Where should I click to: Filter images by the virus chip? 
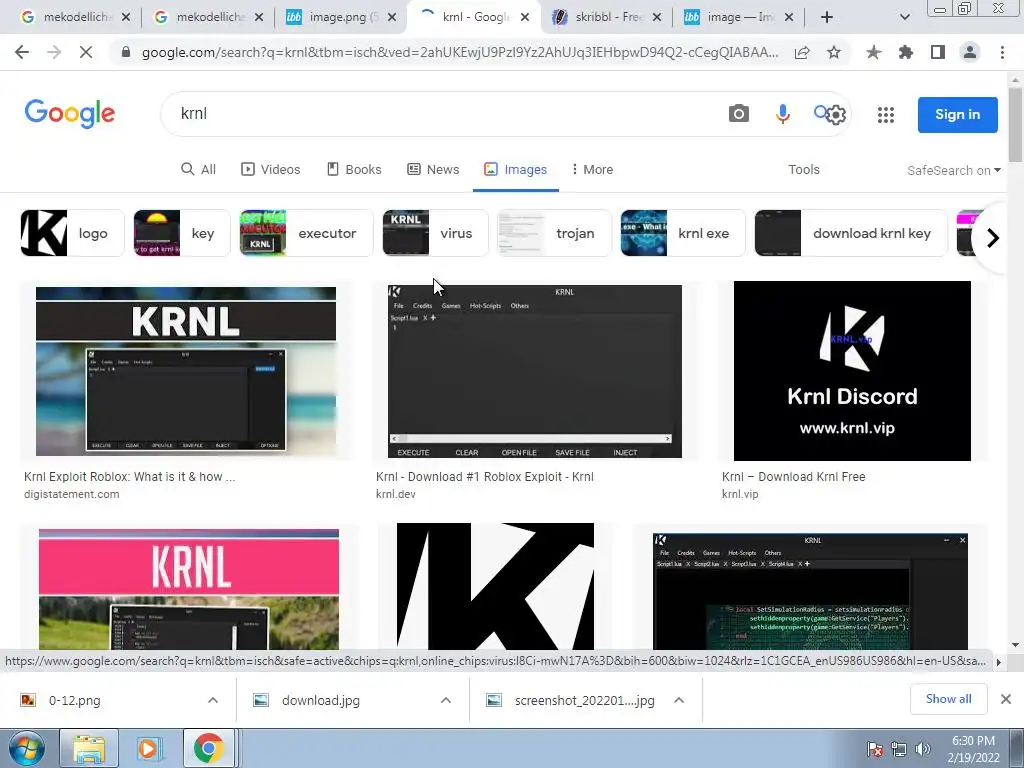coord(435,233)
